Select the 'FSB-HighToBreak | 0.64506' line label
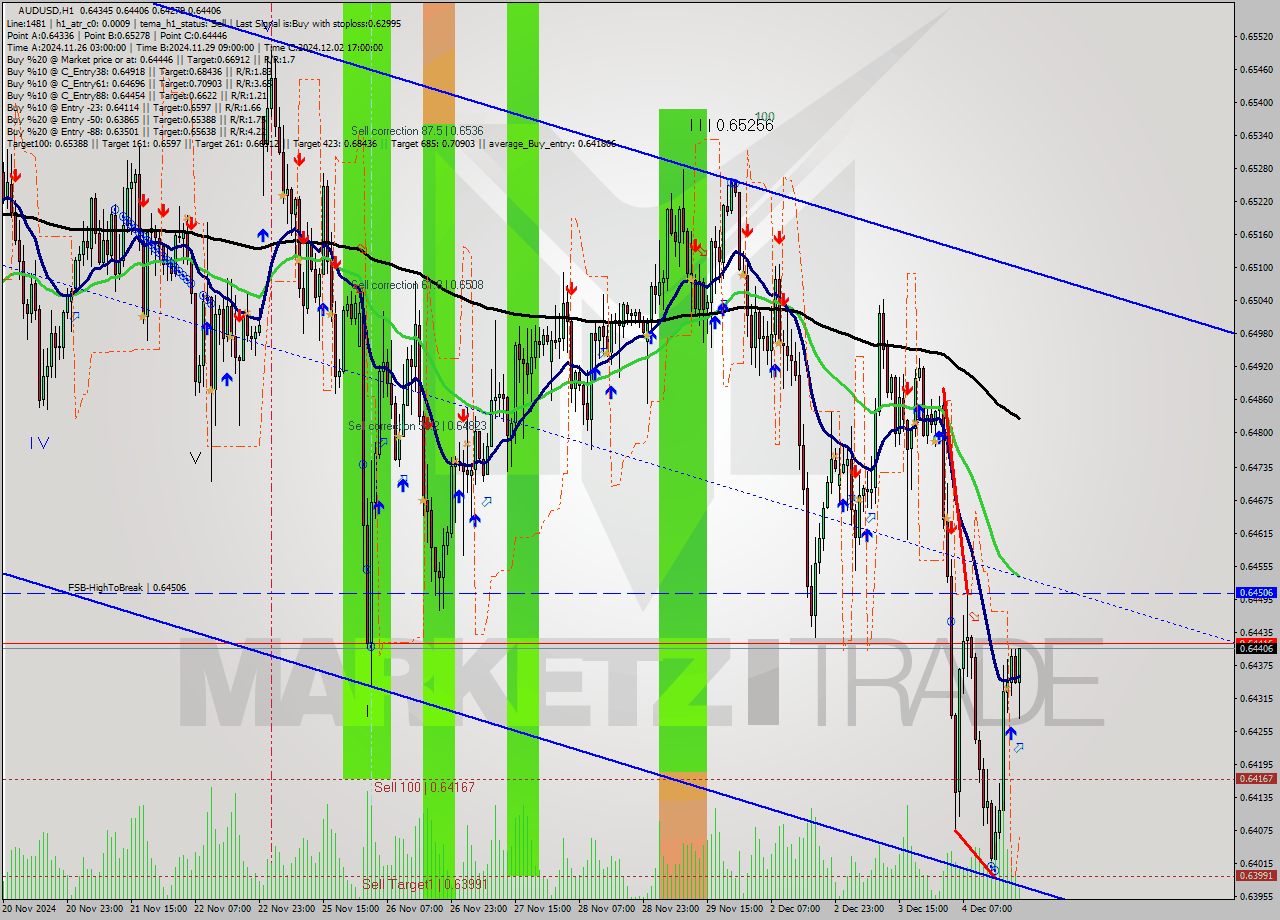 coord(127,588)
